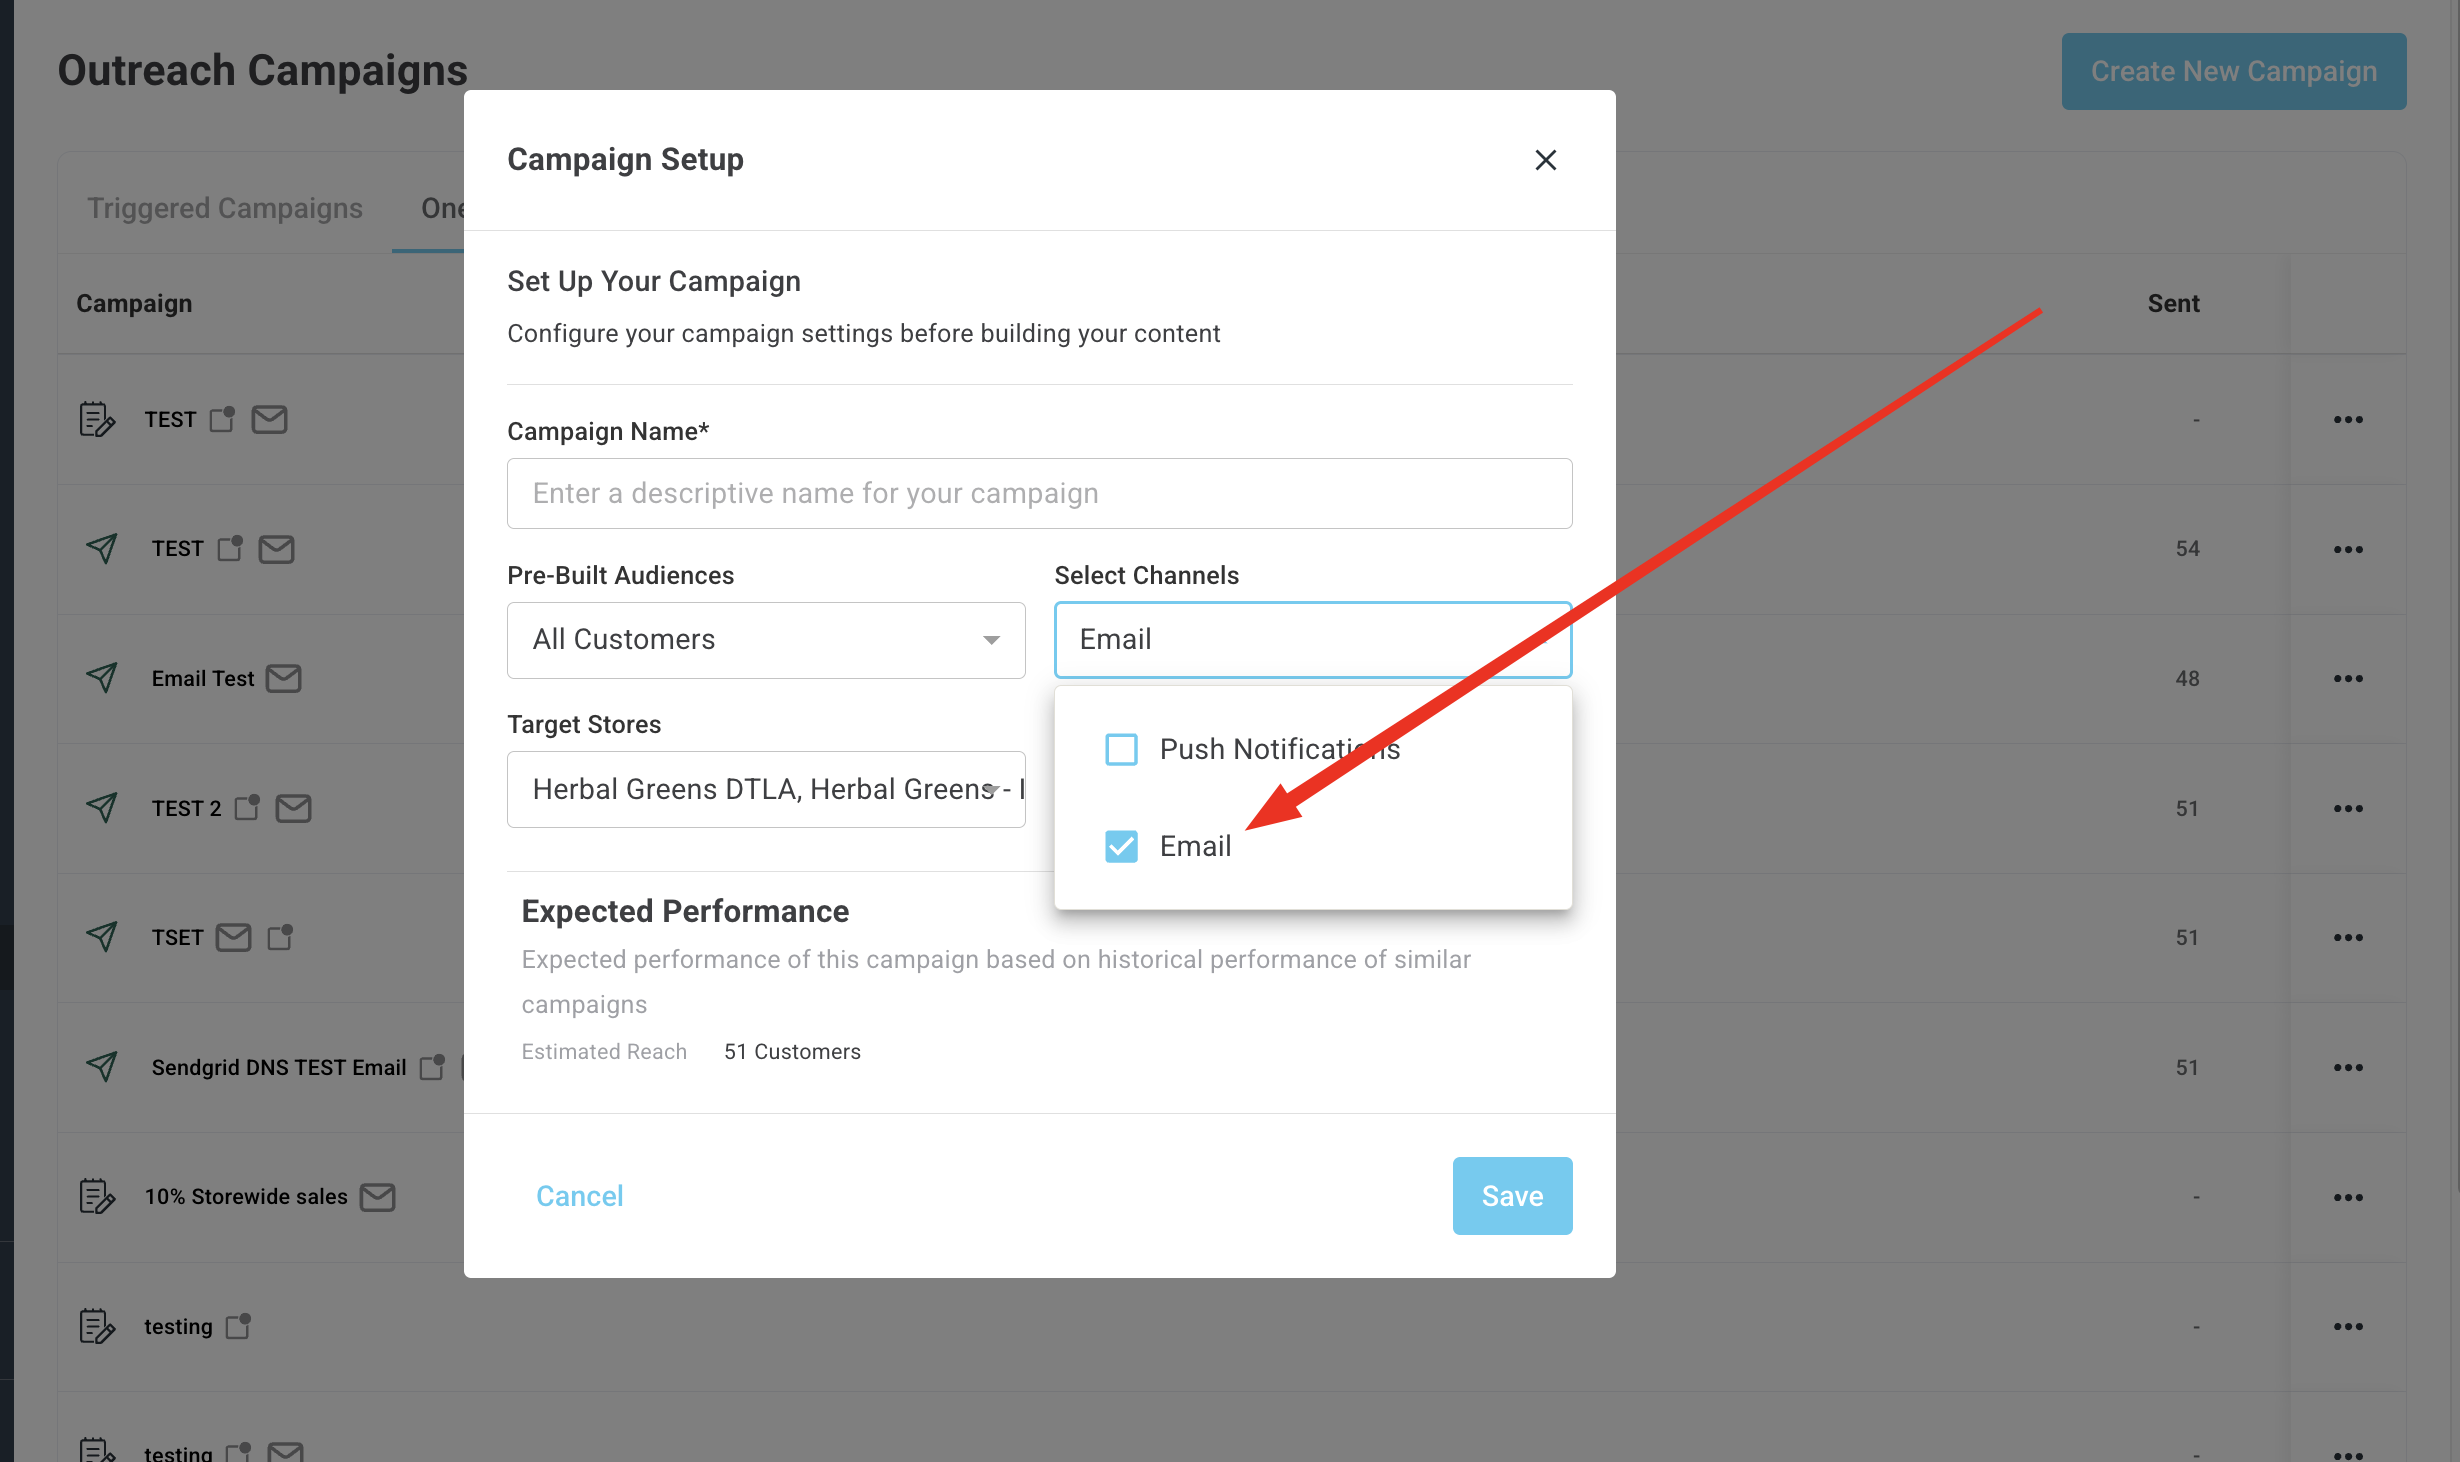2460x1462 pixels.
Task: Click the push notification icon next to TSET
Action: tap(281, 937)
